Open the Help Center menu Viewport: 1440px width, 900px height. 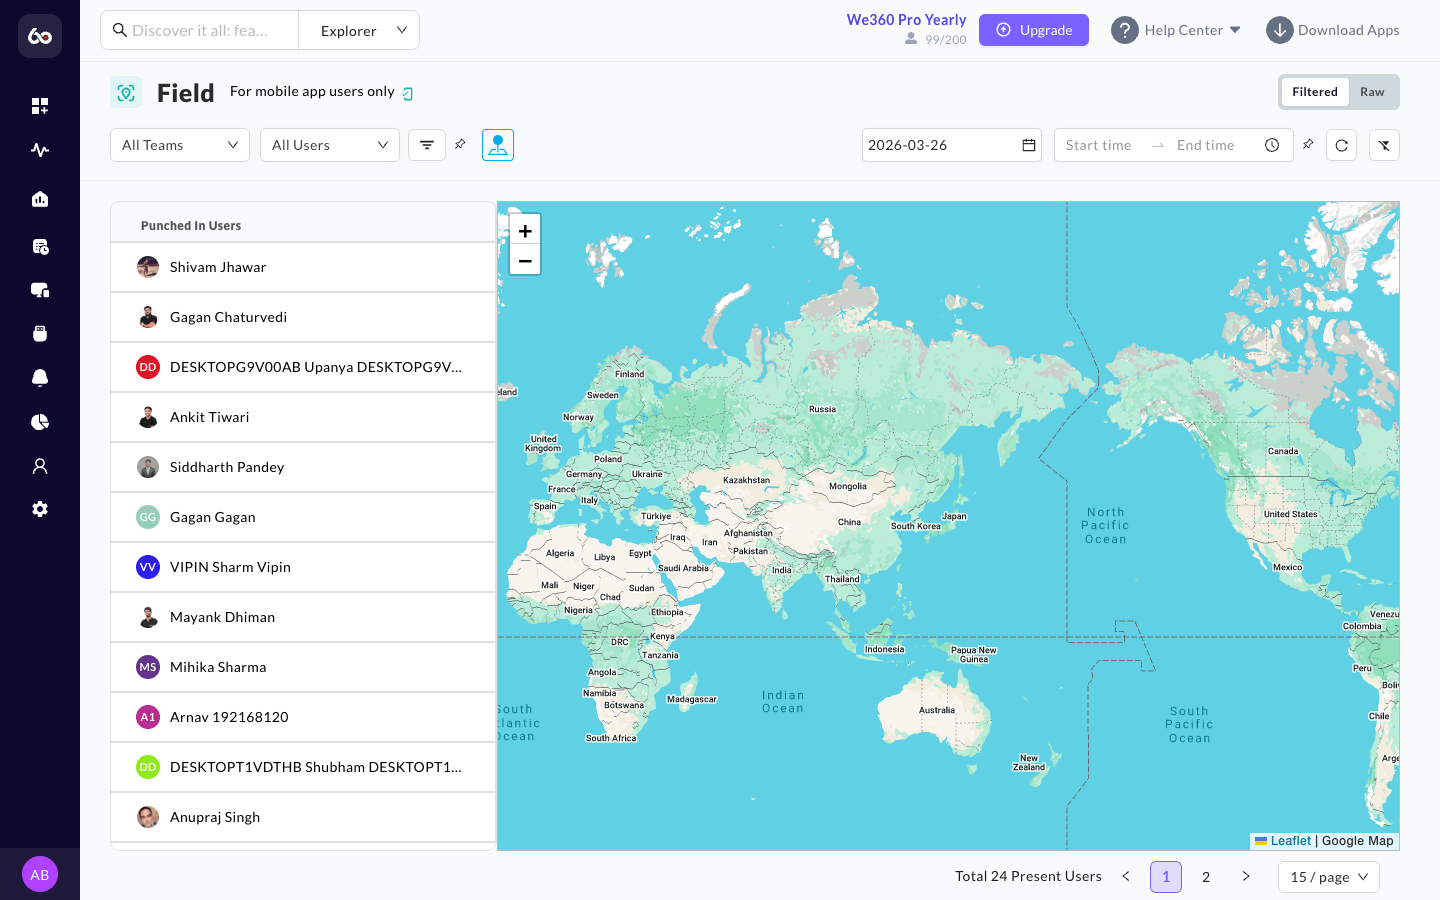click(1176, 30)
